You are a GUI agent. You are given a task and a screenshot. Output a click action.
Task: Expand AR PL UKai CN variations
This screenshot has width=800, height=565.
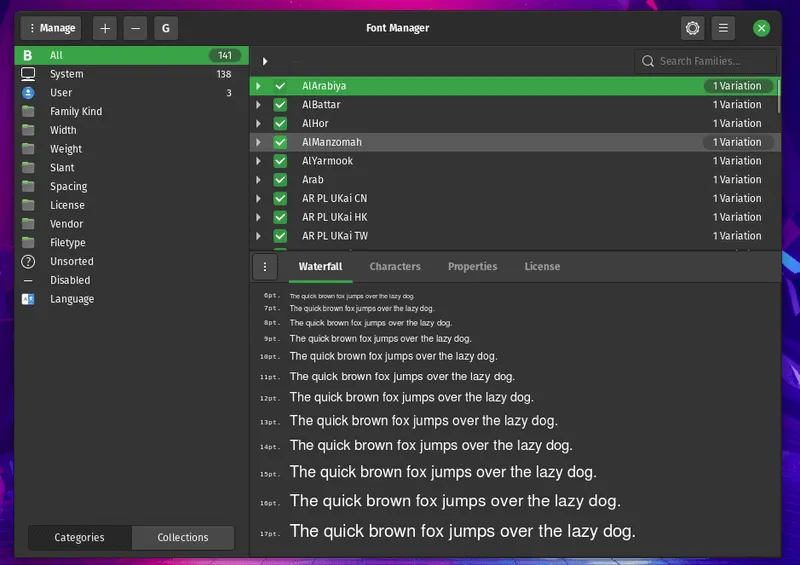(258, 199)
